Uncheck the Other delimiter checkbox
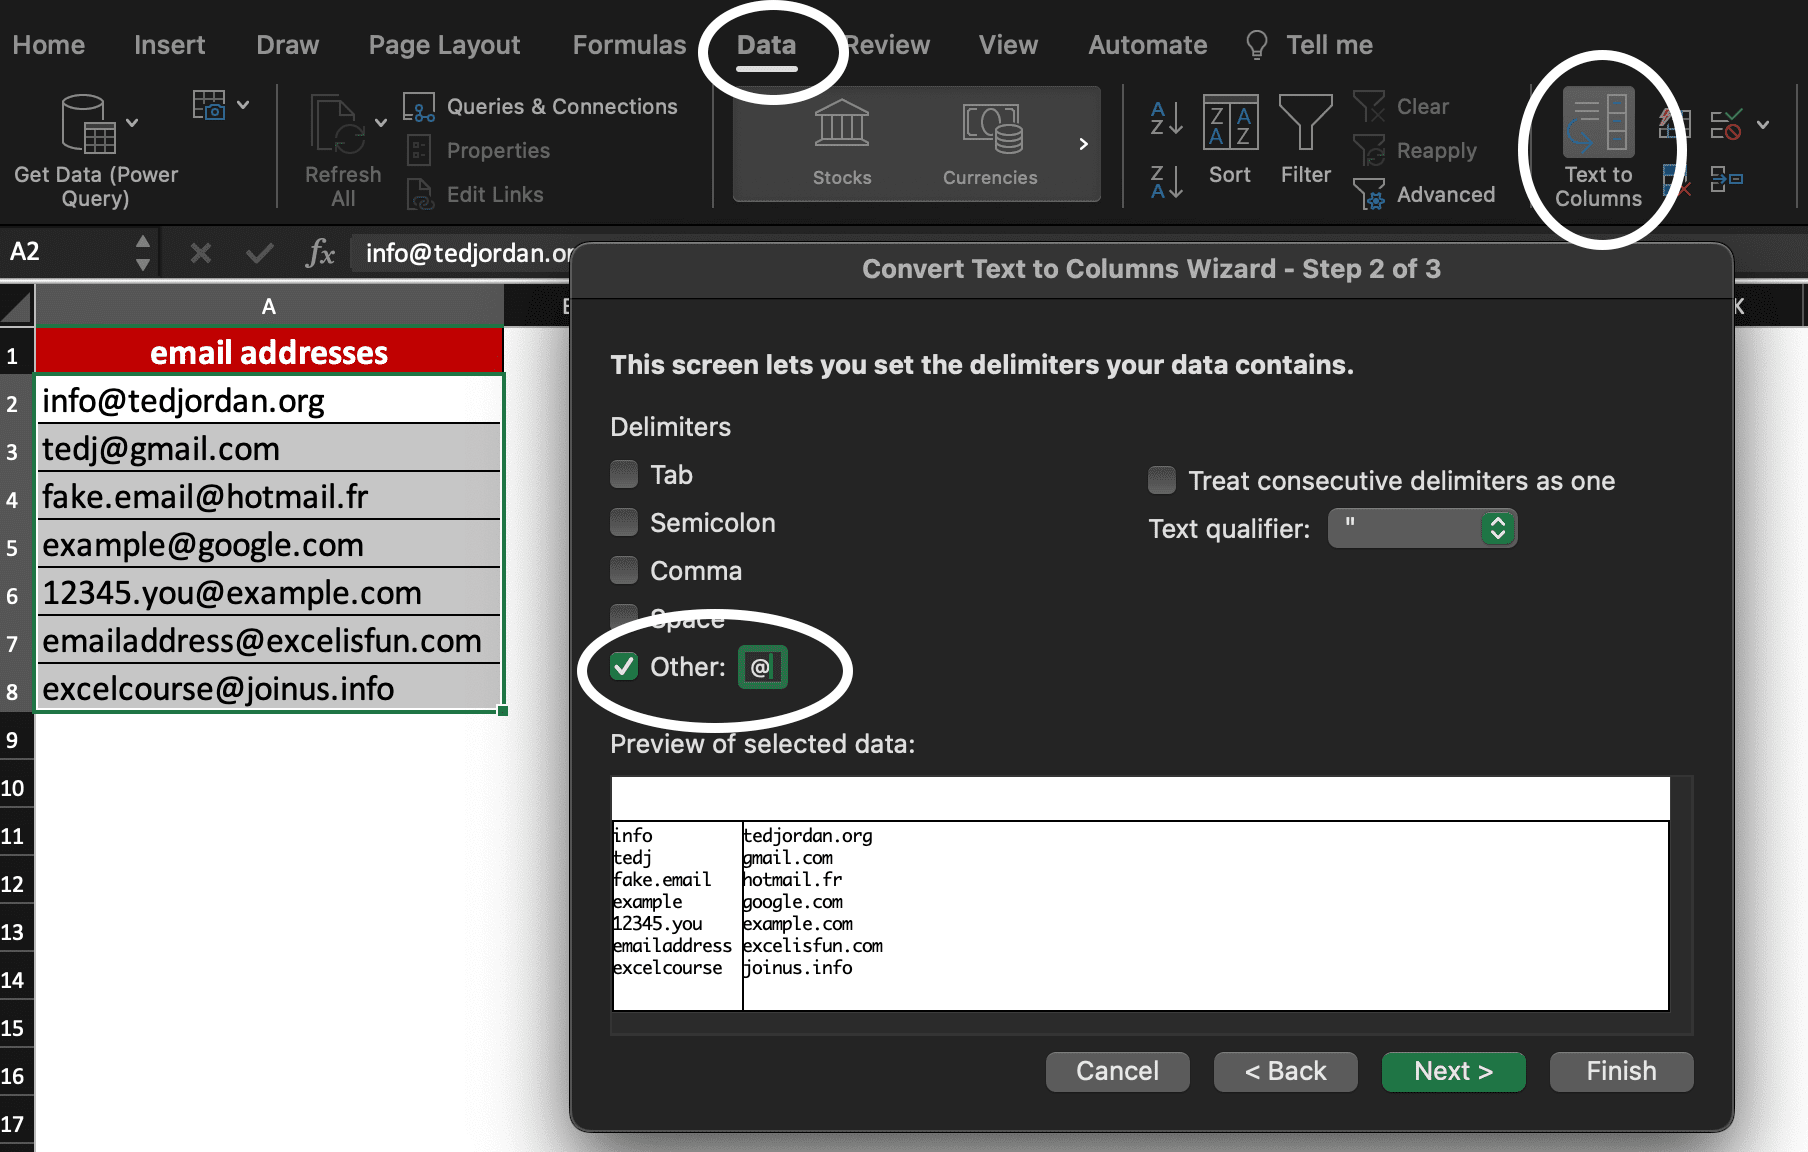Viewport: 1808px width, 1152px height. click(624, 667)
